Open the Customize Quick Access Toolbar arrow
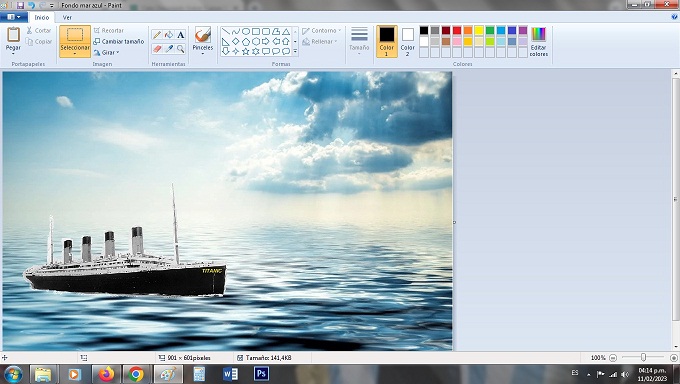This screenshot has height=384, width=680. coord(52,5)
